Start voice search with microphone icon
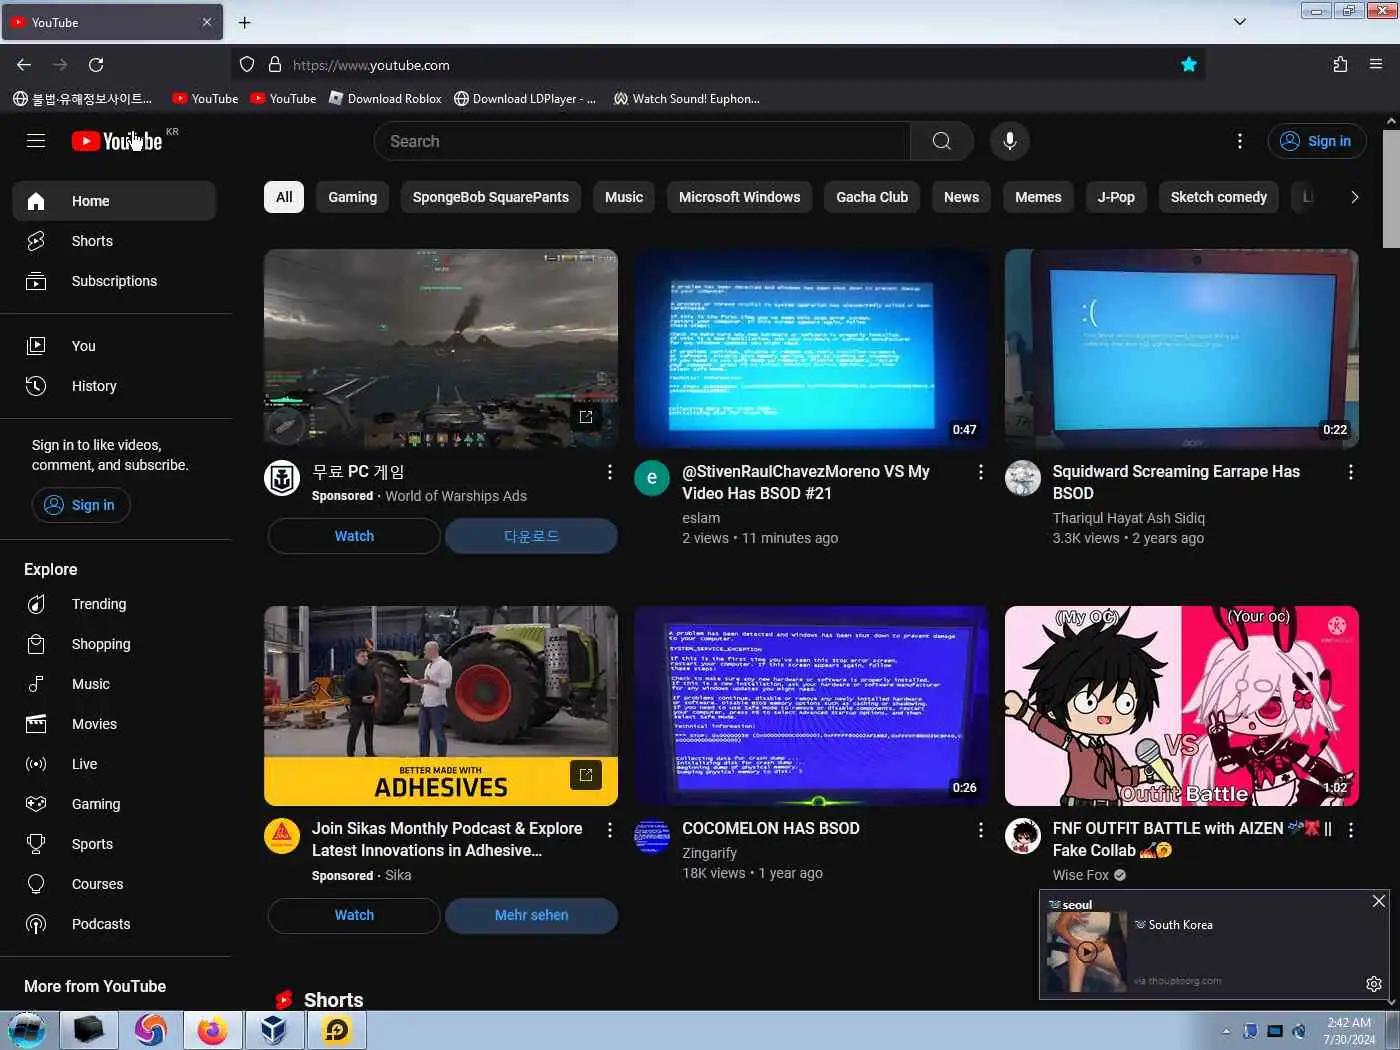1400x1050 pixels. coord(1010,141)
